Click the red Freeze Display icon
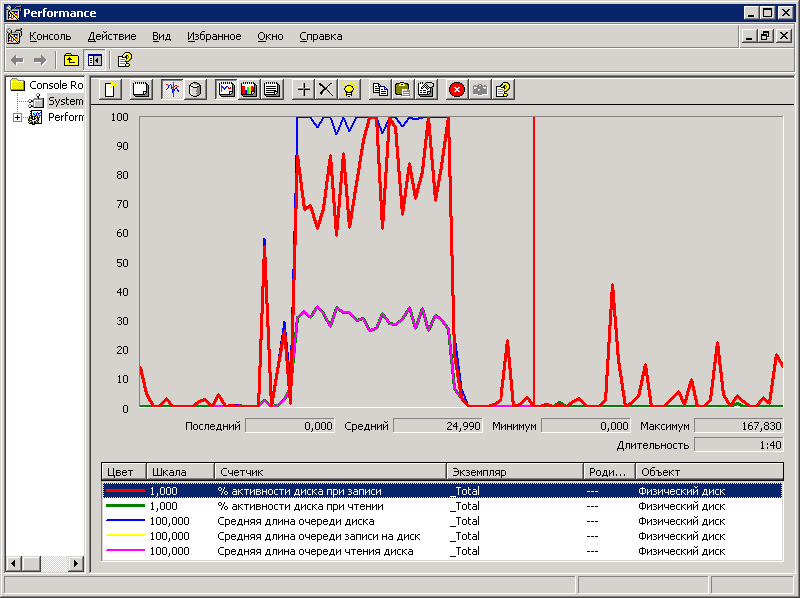This screenshot has width=800, height=598. point(457,89)
